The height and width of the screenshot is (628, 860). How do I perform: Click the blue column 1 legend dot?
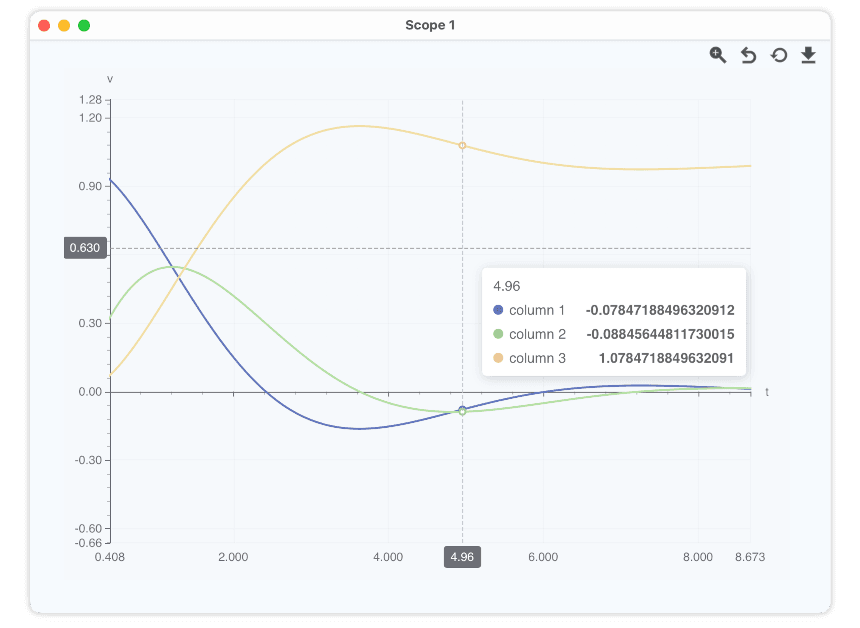pyautogui.click(x=498, y=310)
